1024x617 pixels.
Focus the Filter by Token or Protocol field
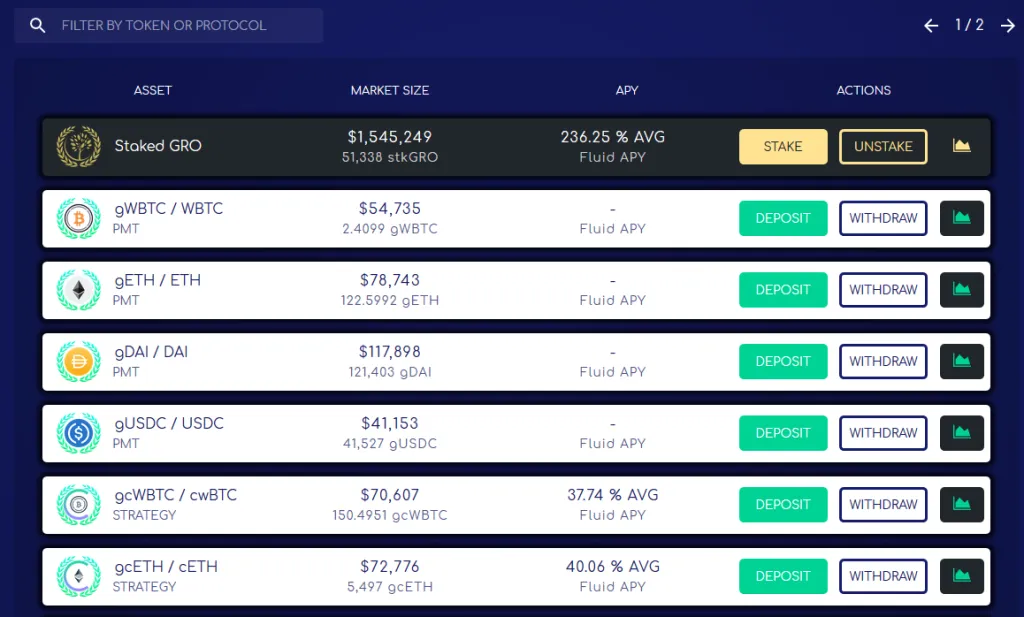tap(168, 25)
